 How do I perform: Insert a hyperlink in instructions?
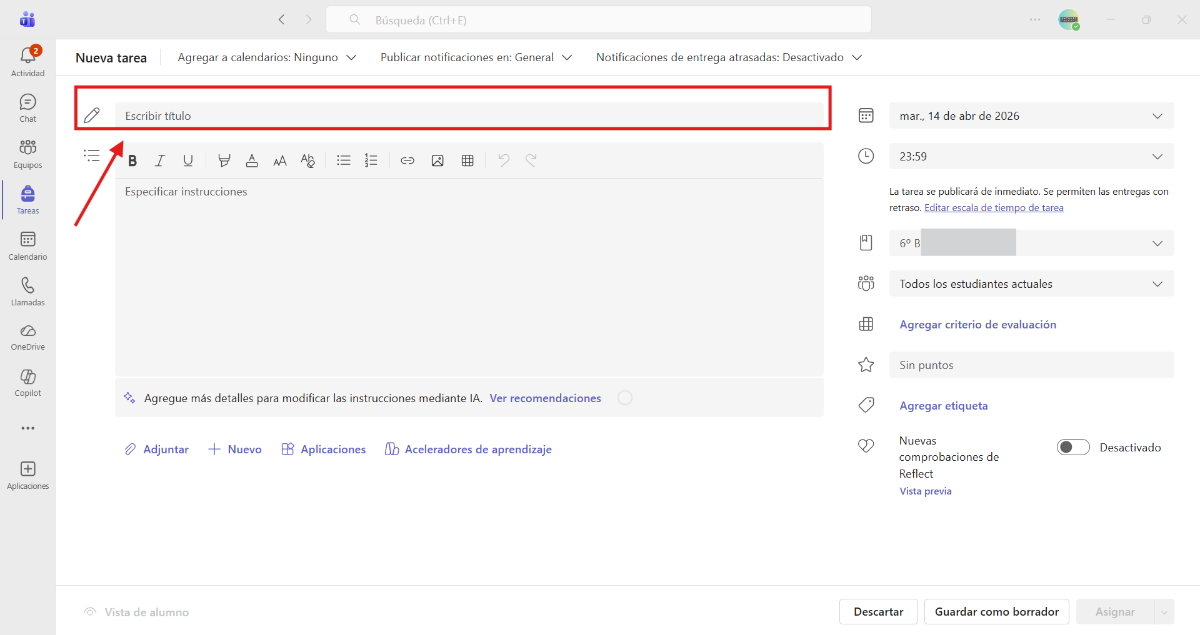(407, 160)
